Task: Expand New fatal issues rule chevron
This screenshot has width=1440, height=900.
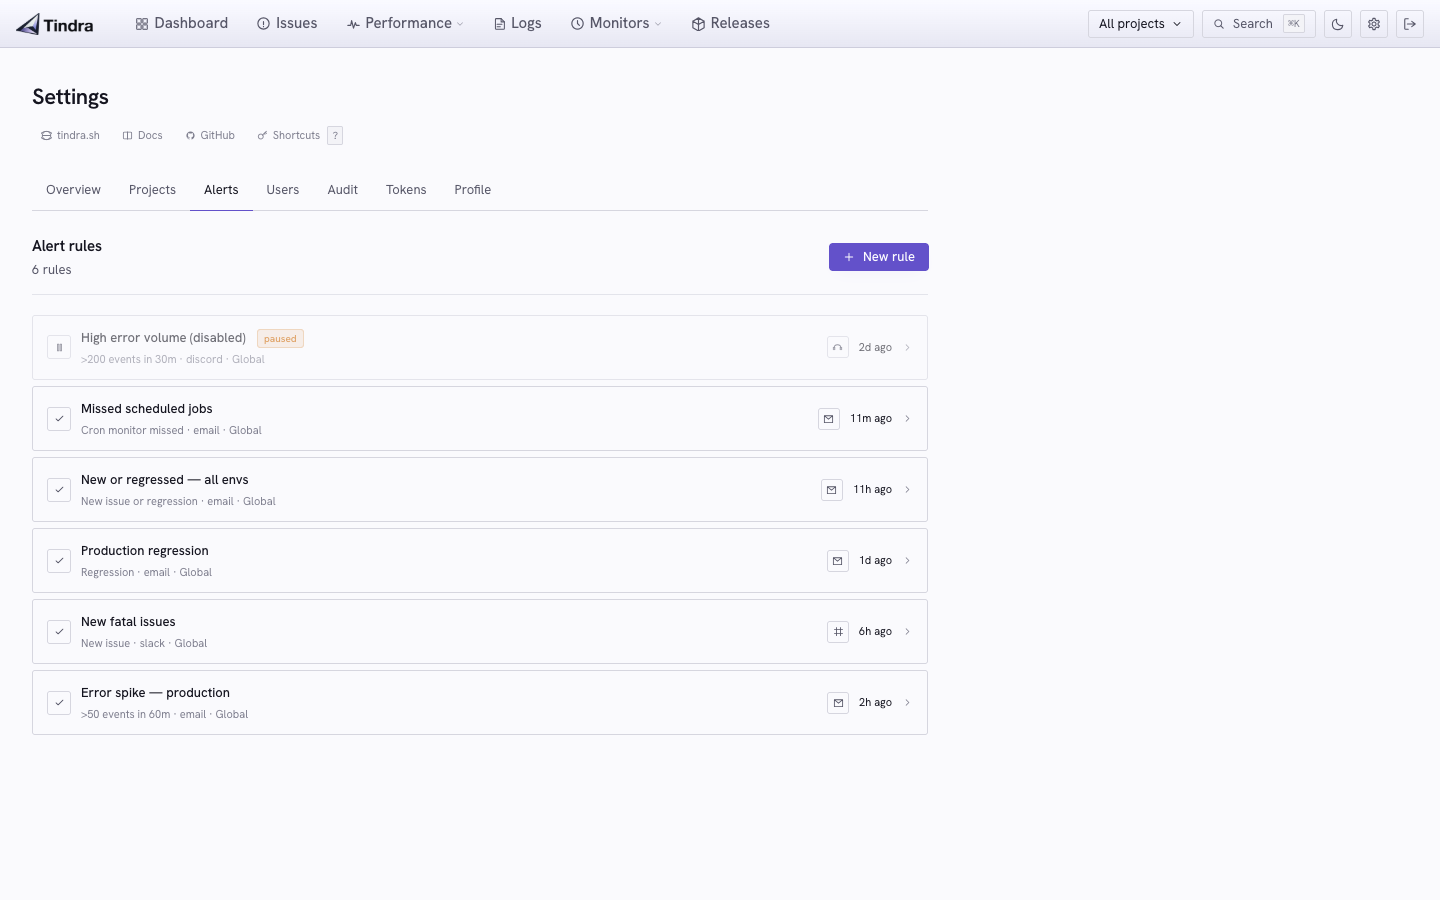Action: click(908, 631)
